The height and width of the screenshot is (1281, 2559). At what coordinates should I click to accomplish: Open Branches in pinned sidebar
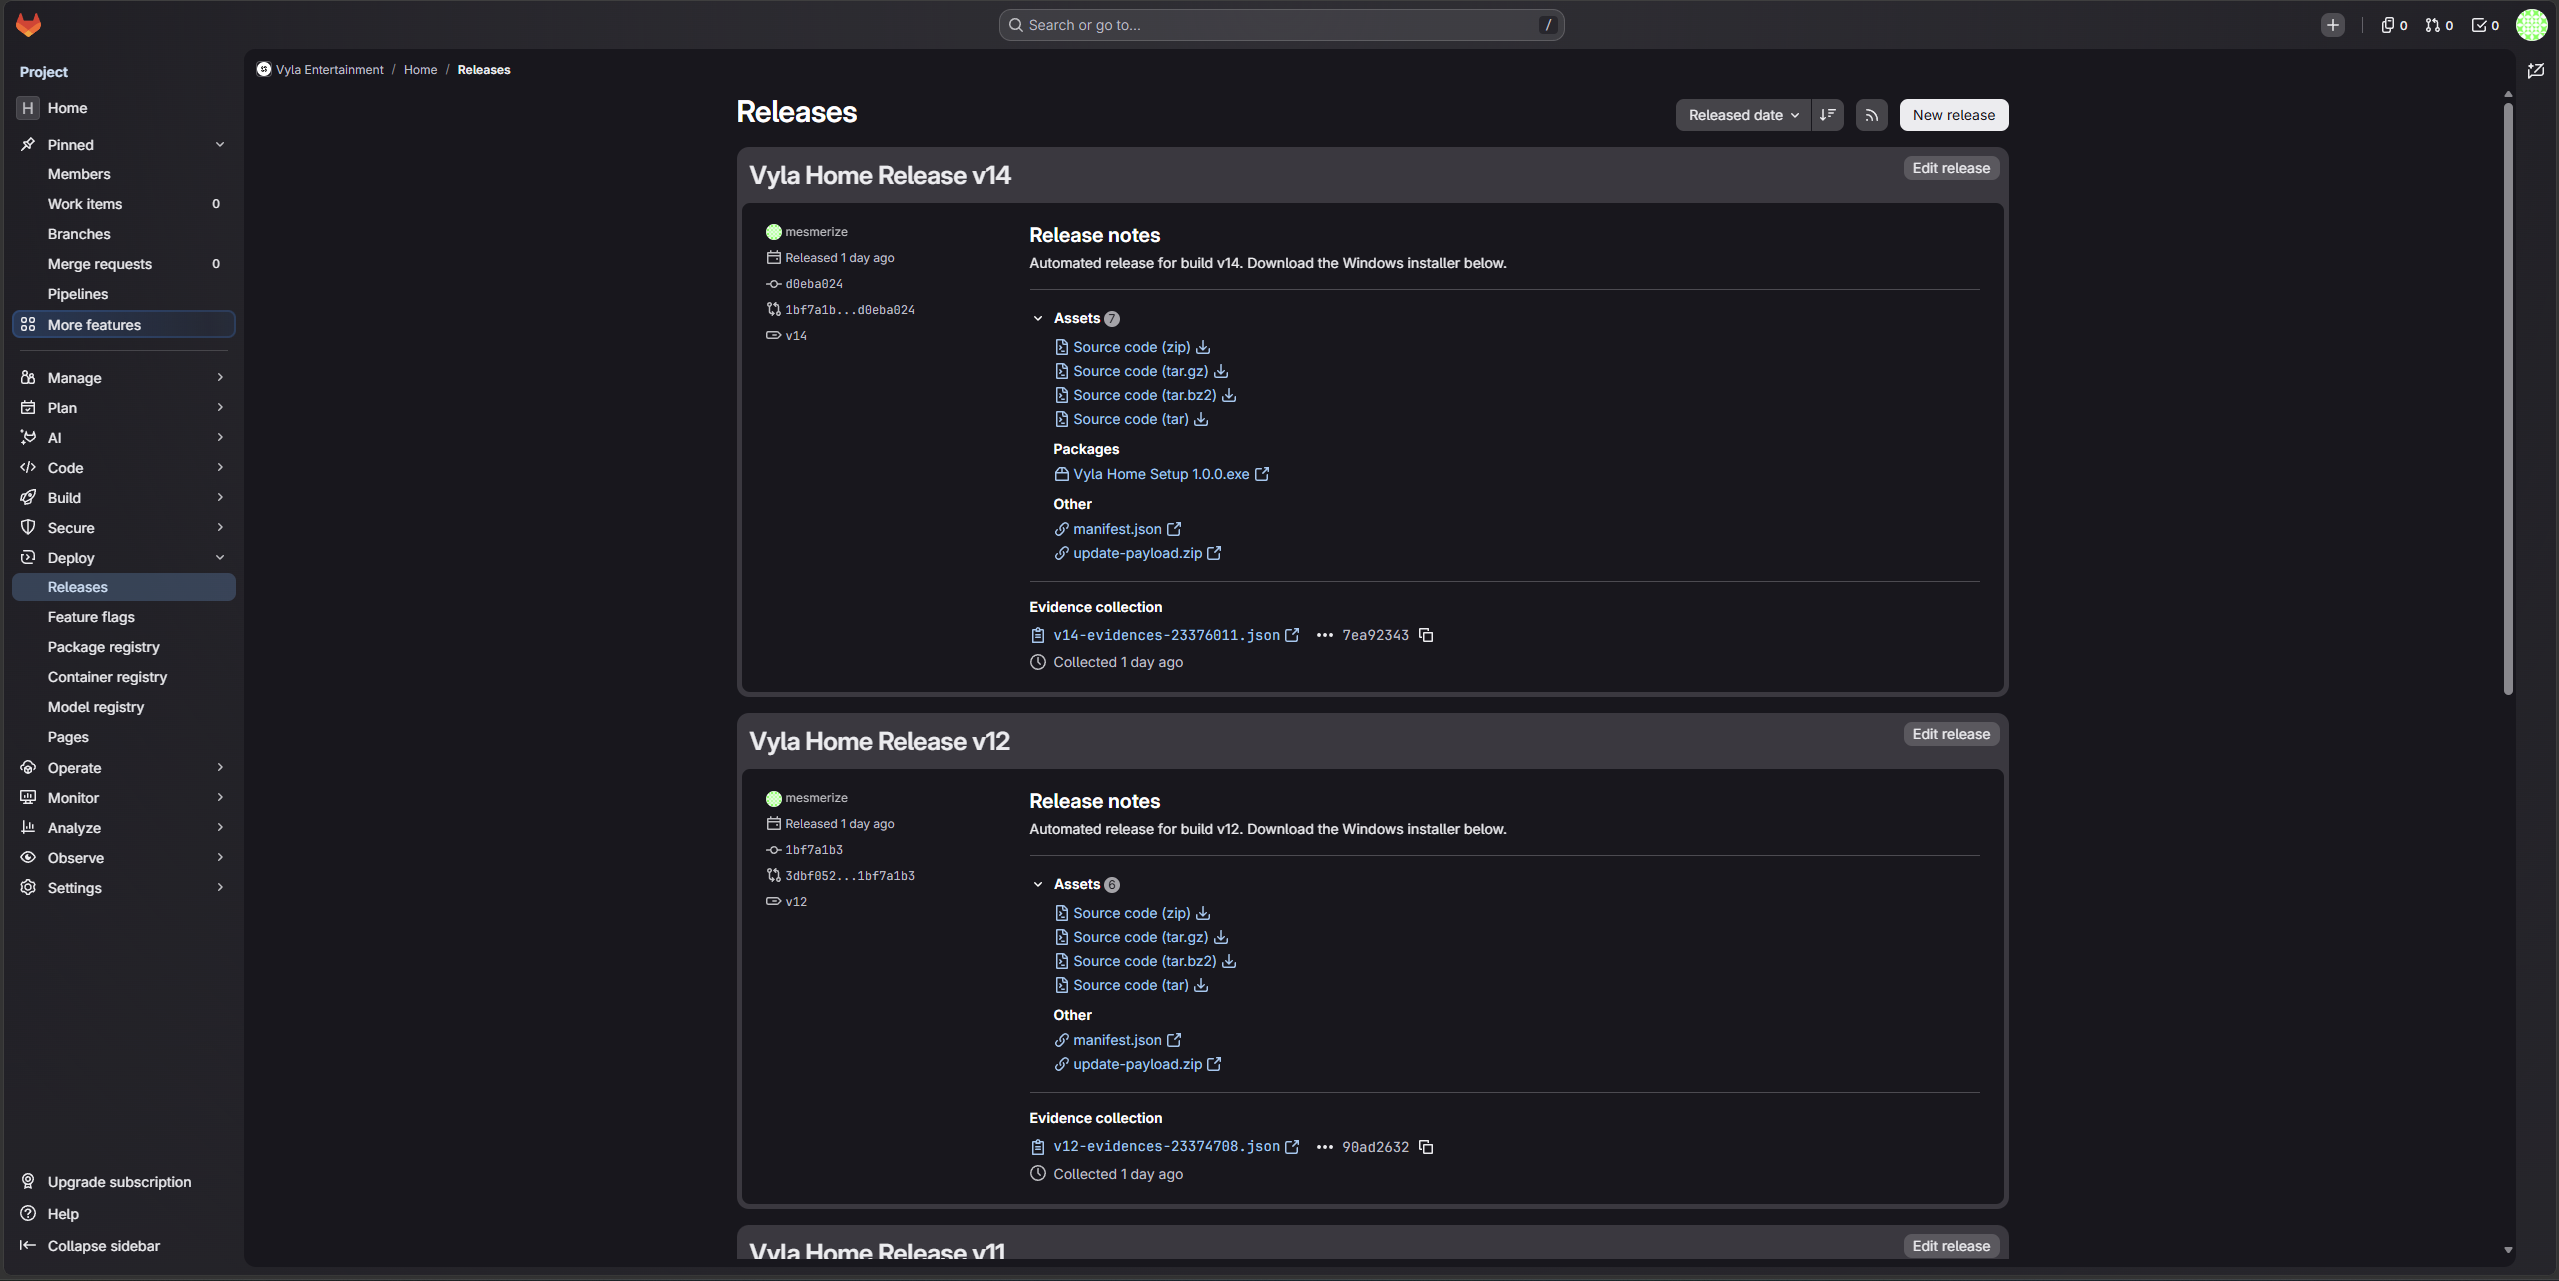click(x=124, y=234)
